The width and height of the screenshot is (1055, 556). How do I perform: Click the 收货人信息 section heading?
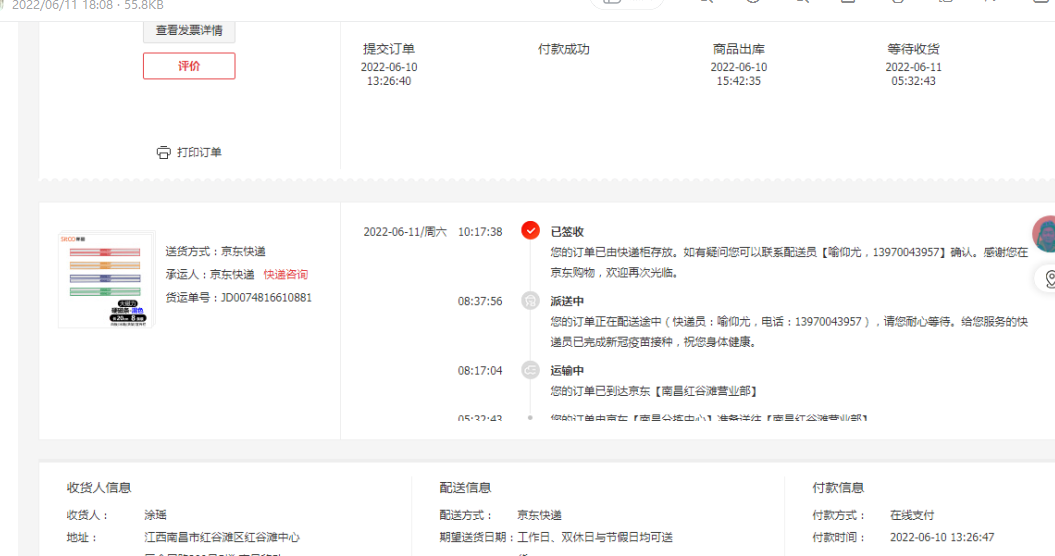(x=99, y=487)
